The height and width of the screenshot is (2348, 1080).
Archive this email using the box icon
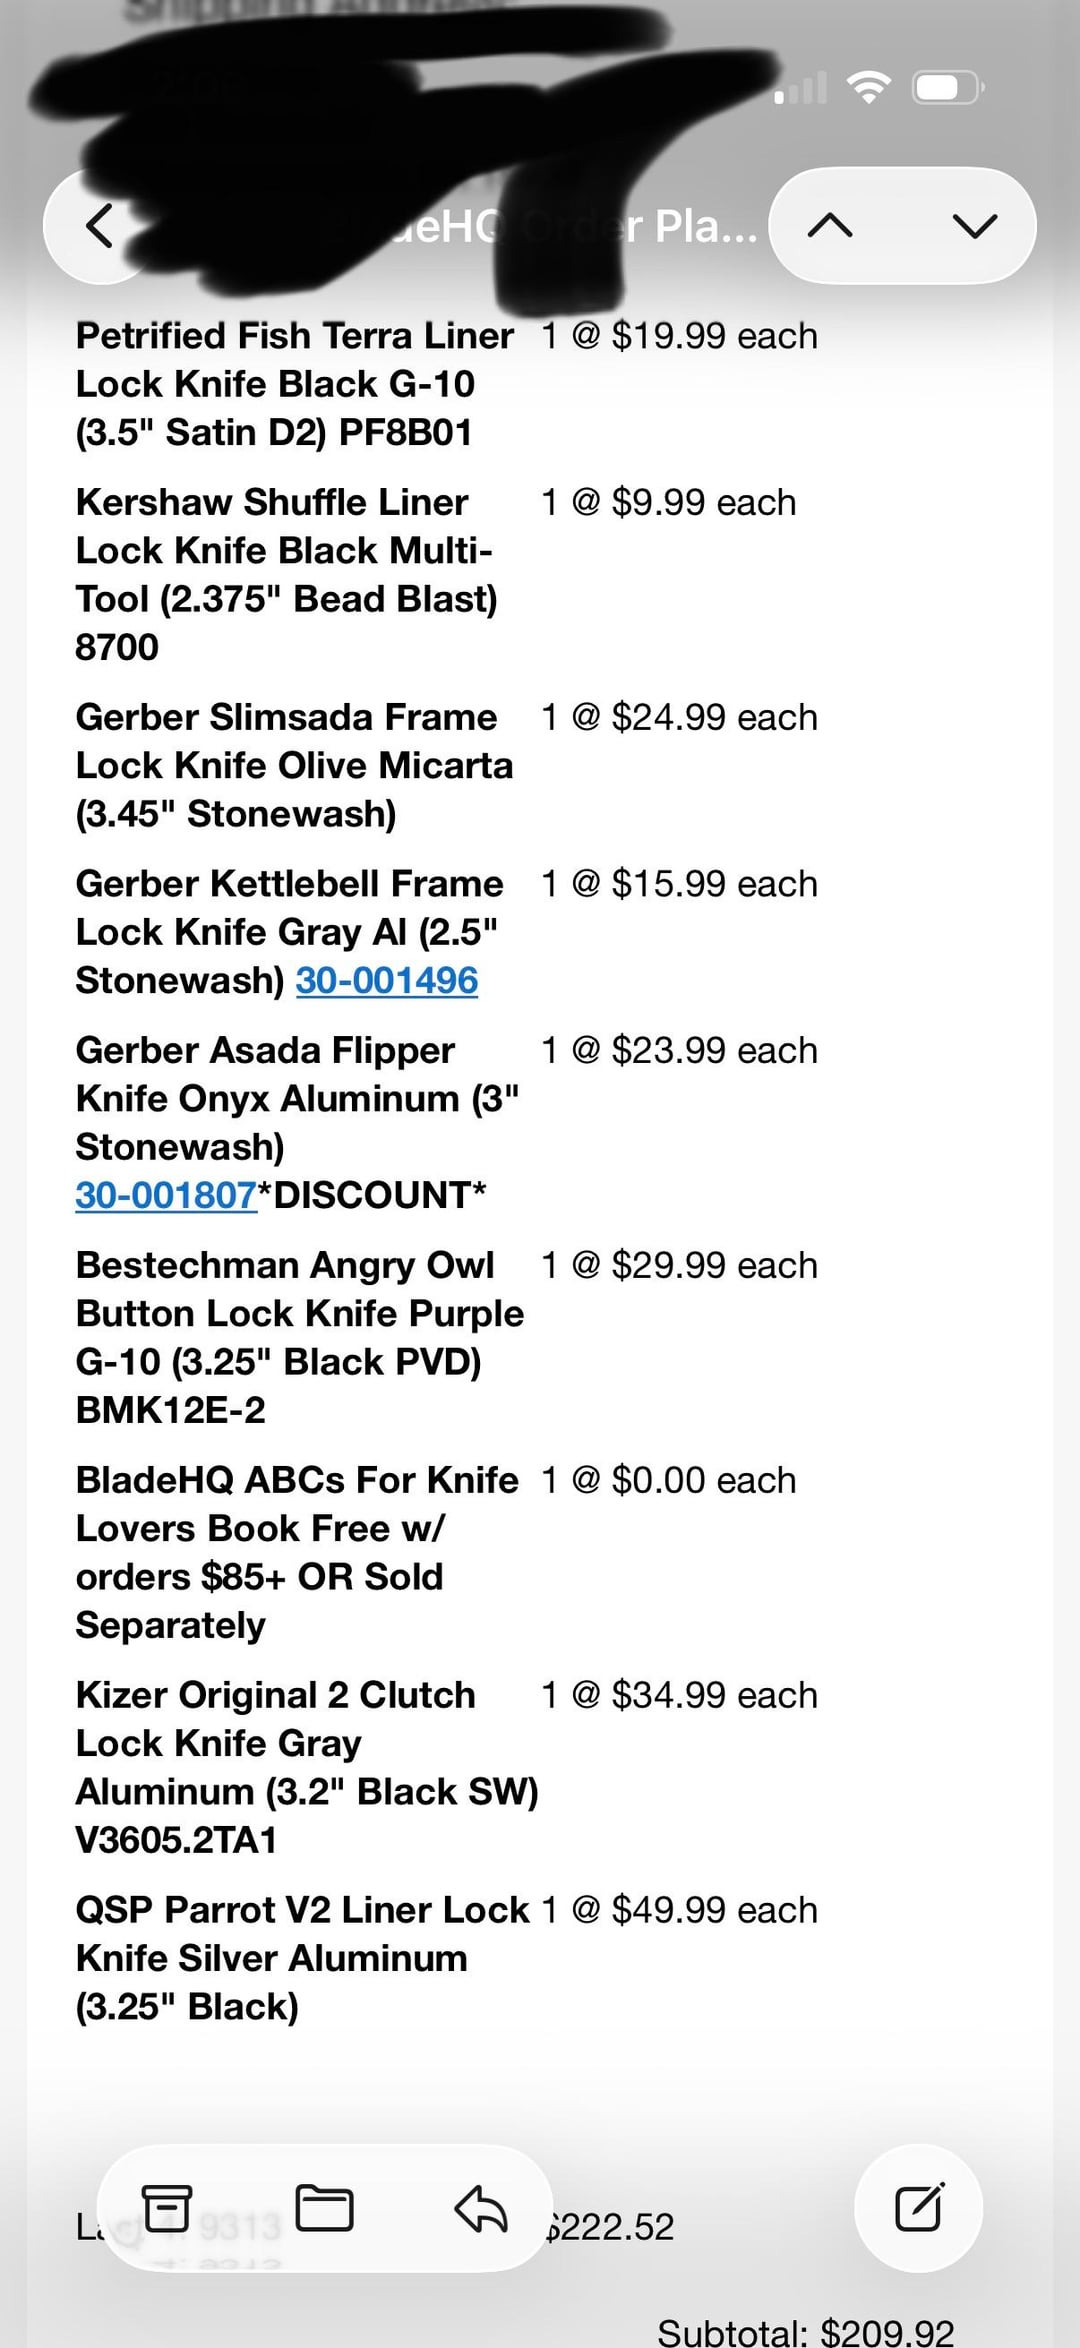click(x=167, y=2208)
